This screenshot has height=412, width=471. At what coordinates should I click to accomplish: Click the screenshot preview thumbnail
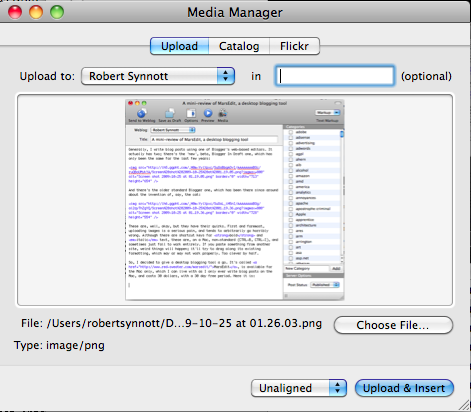click(x=235, y=200)
